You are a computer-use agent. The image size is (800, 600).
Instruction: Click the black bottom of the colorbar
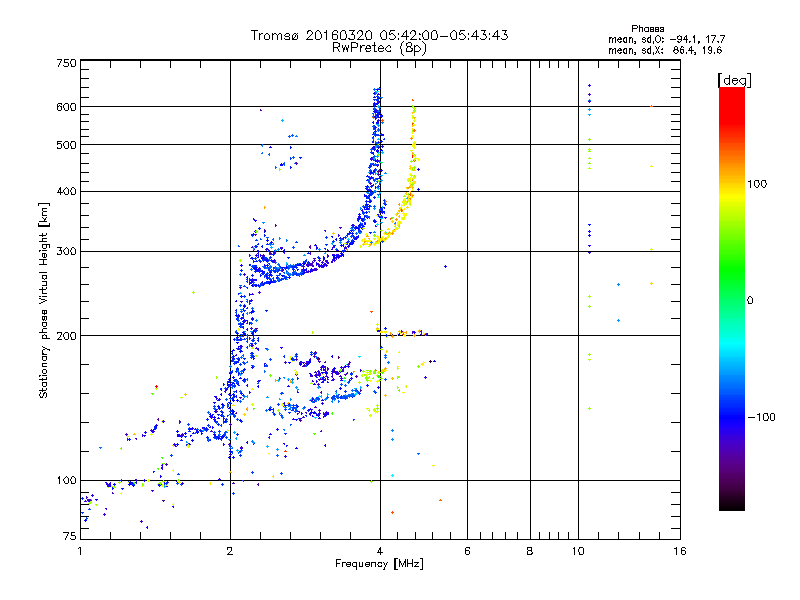coord(732,503)
